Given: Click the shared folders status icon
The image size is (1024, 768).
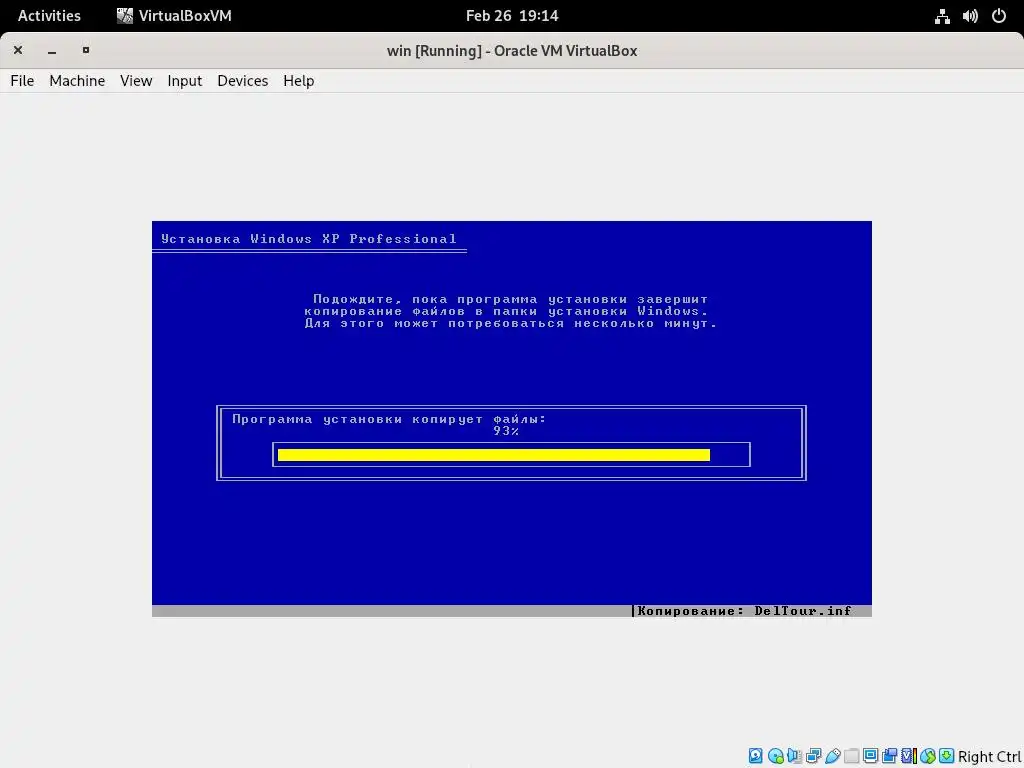Looking at the screenshot, I should [851, 756].
